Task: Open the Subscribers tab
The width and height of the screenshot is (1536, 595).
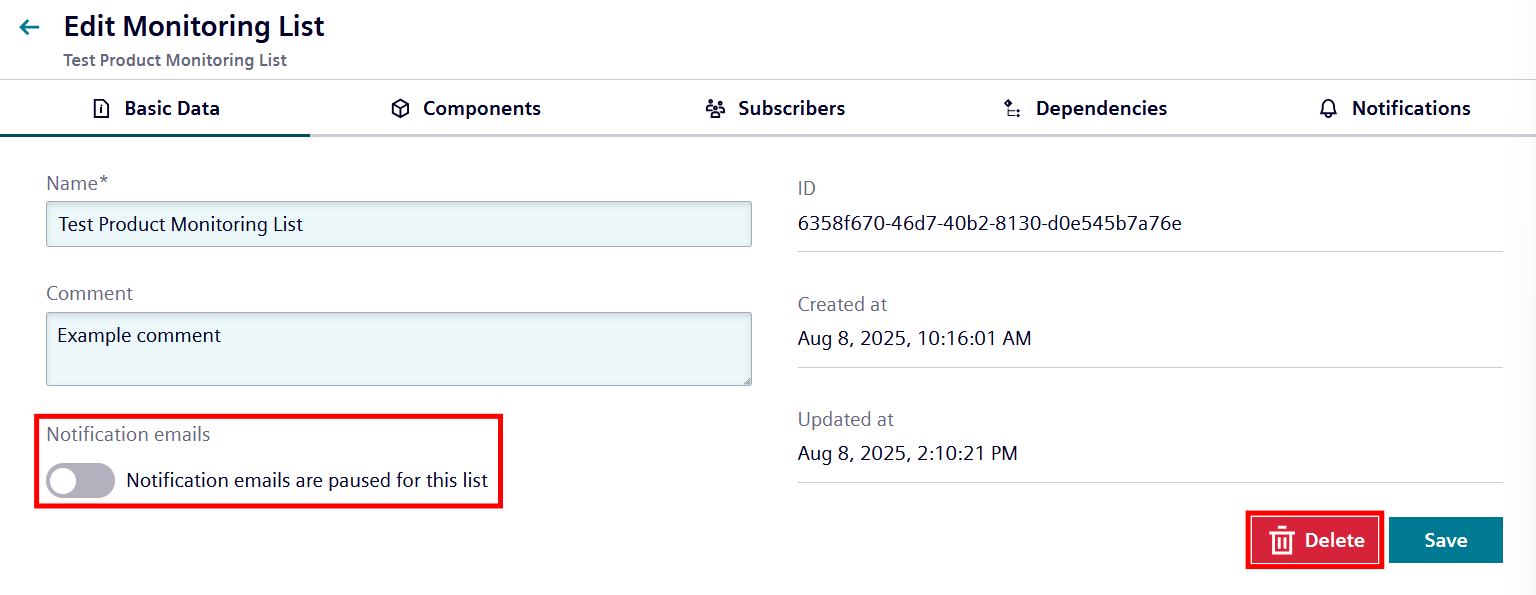Action: 775,107
